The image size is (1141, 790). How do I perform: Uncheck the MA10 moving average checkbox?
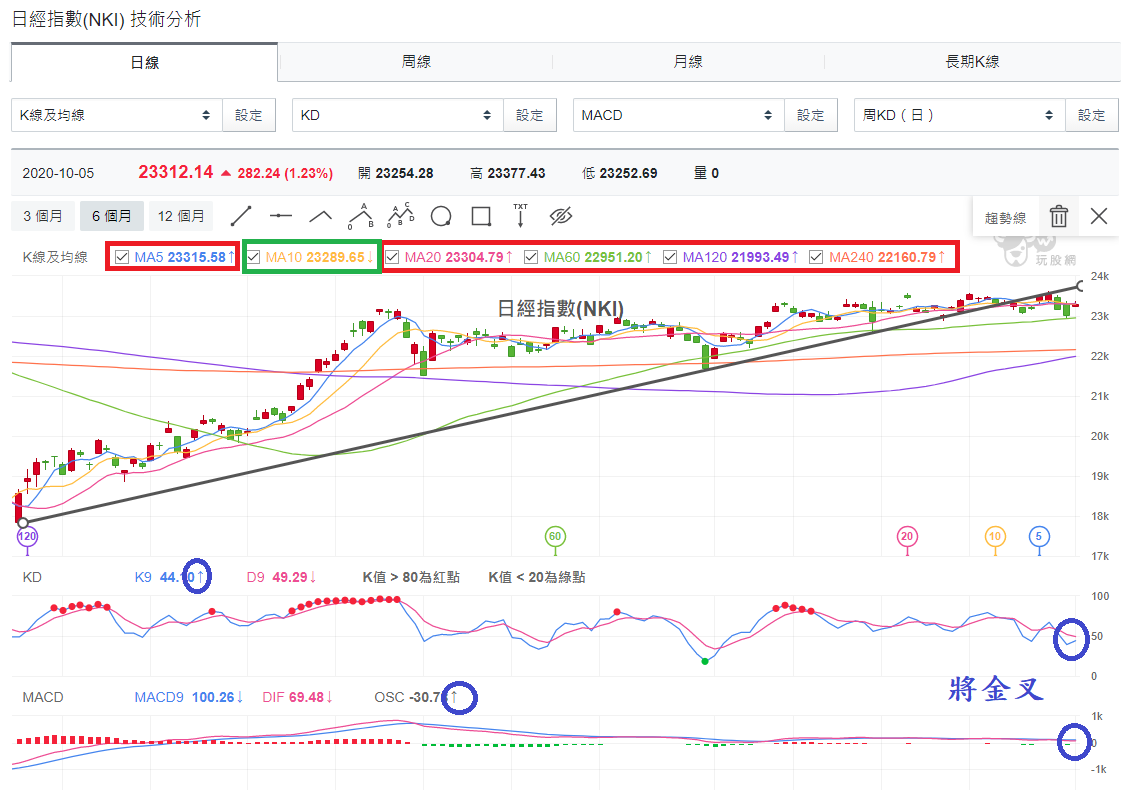point(253,257)
